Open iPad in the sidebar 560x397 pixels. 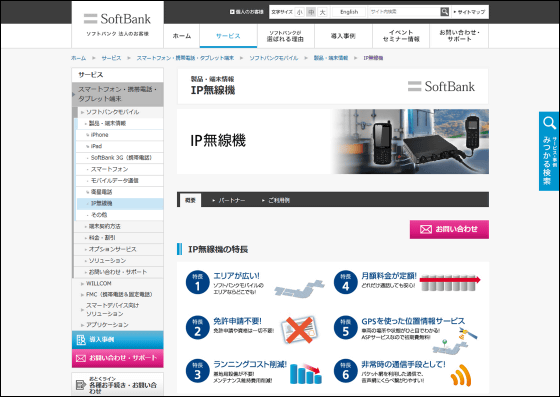coord(120,146)
